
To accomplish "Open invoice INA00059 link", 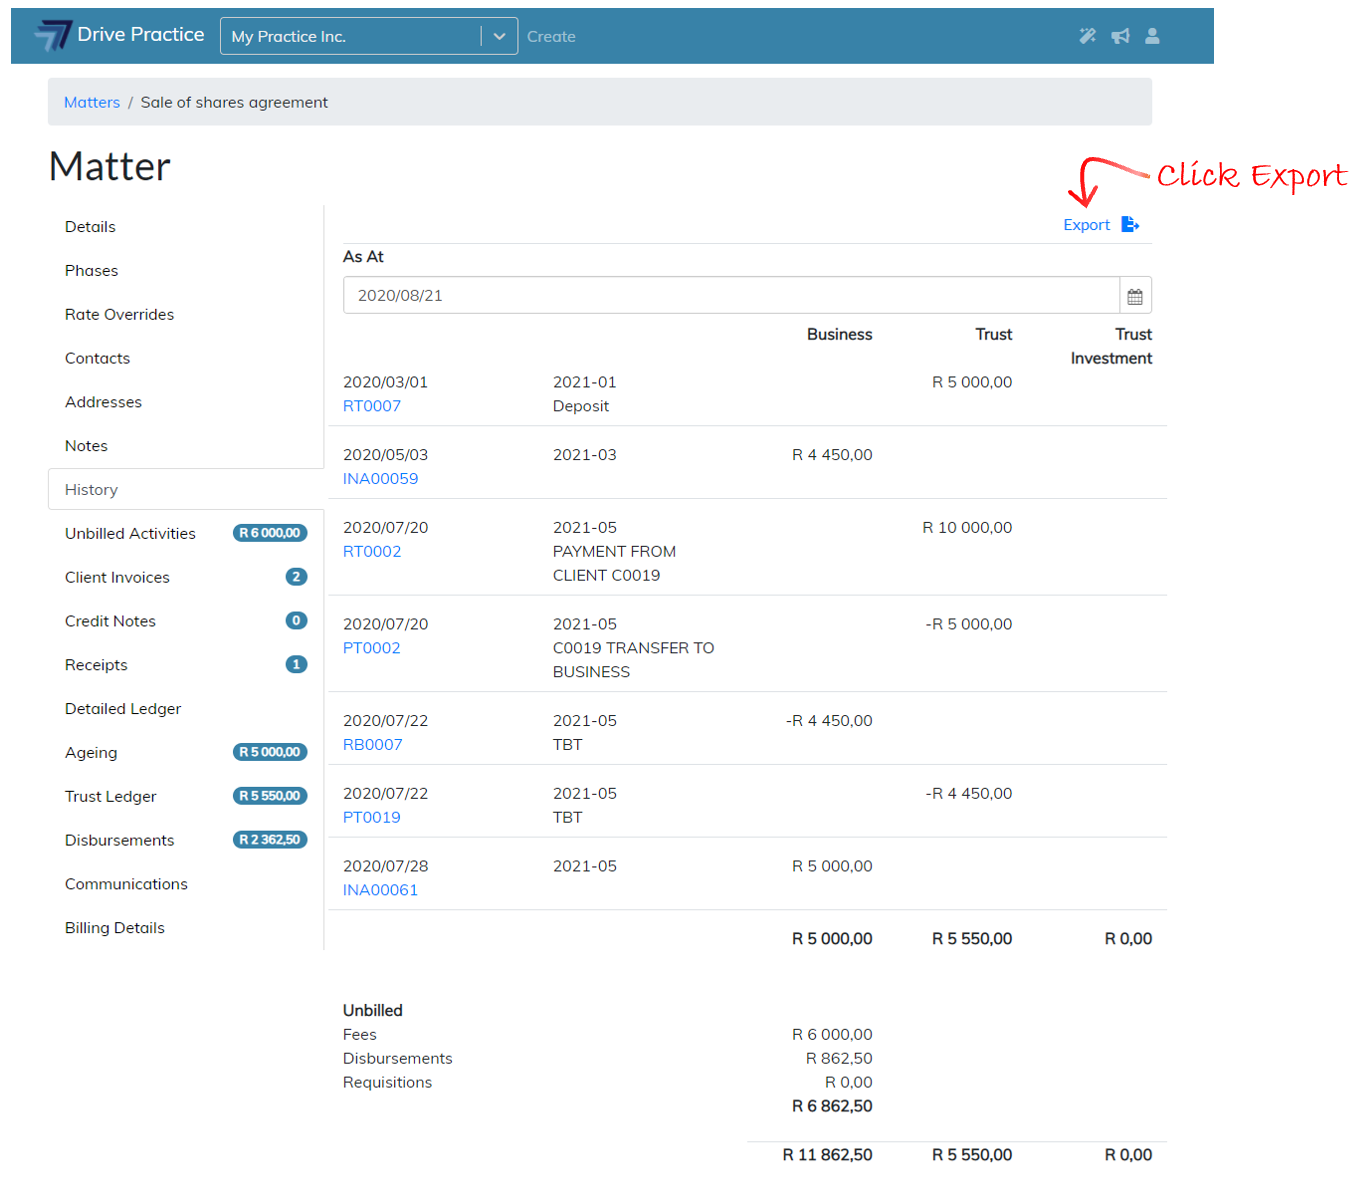I will (380, 479).
